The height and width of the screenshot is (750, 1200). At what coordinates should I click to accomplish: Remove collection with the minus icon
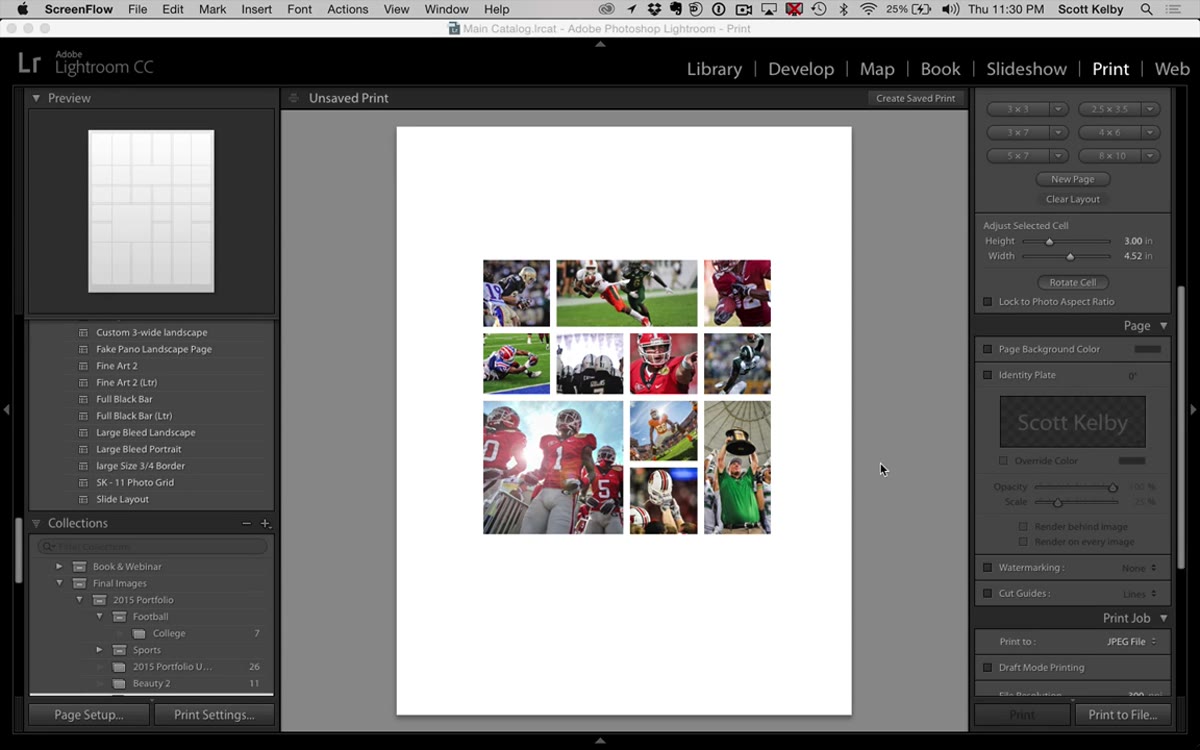point(247,523)
